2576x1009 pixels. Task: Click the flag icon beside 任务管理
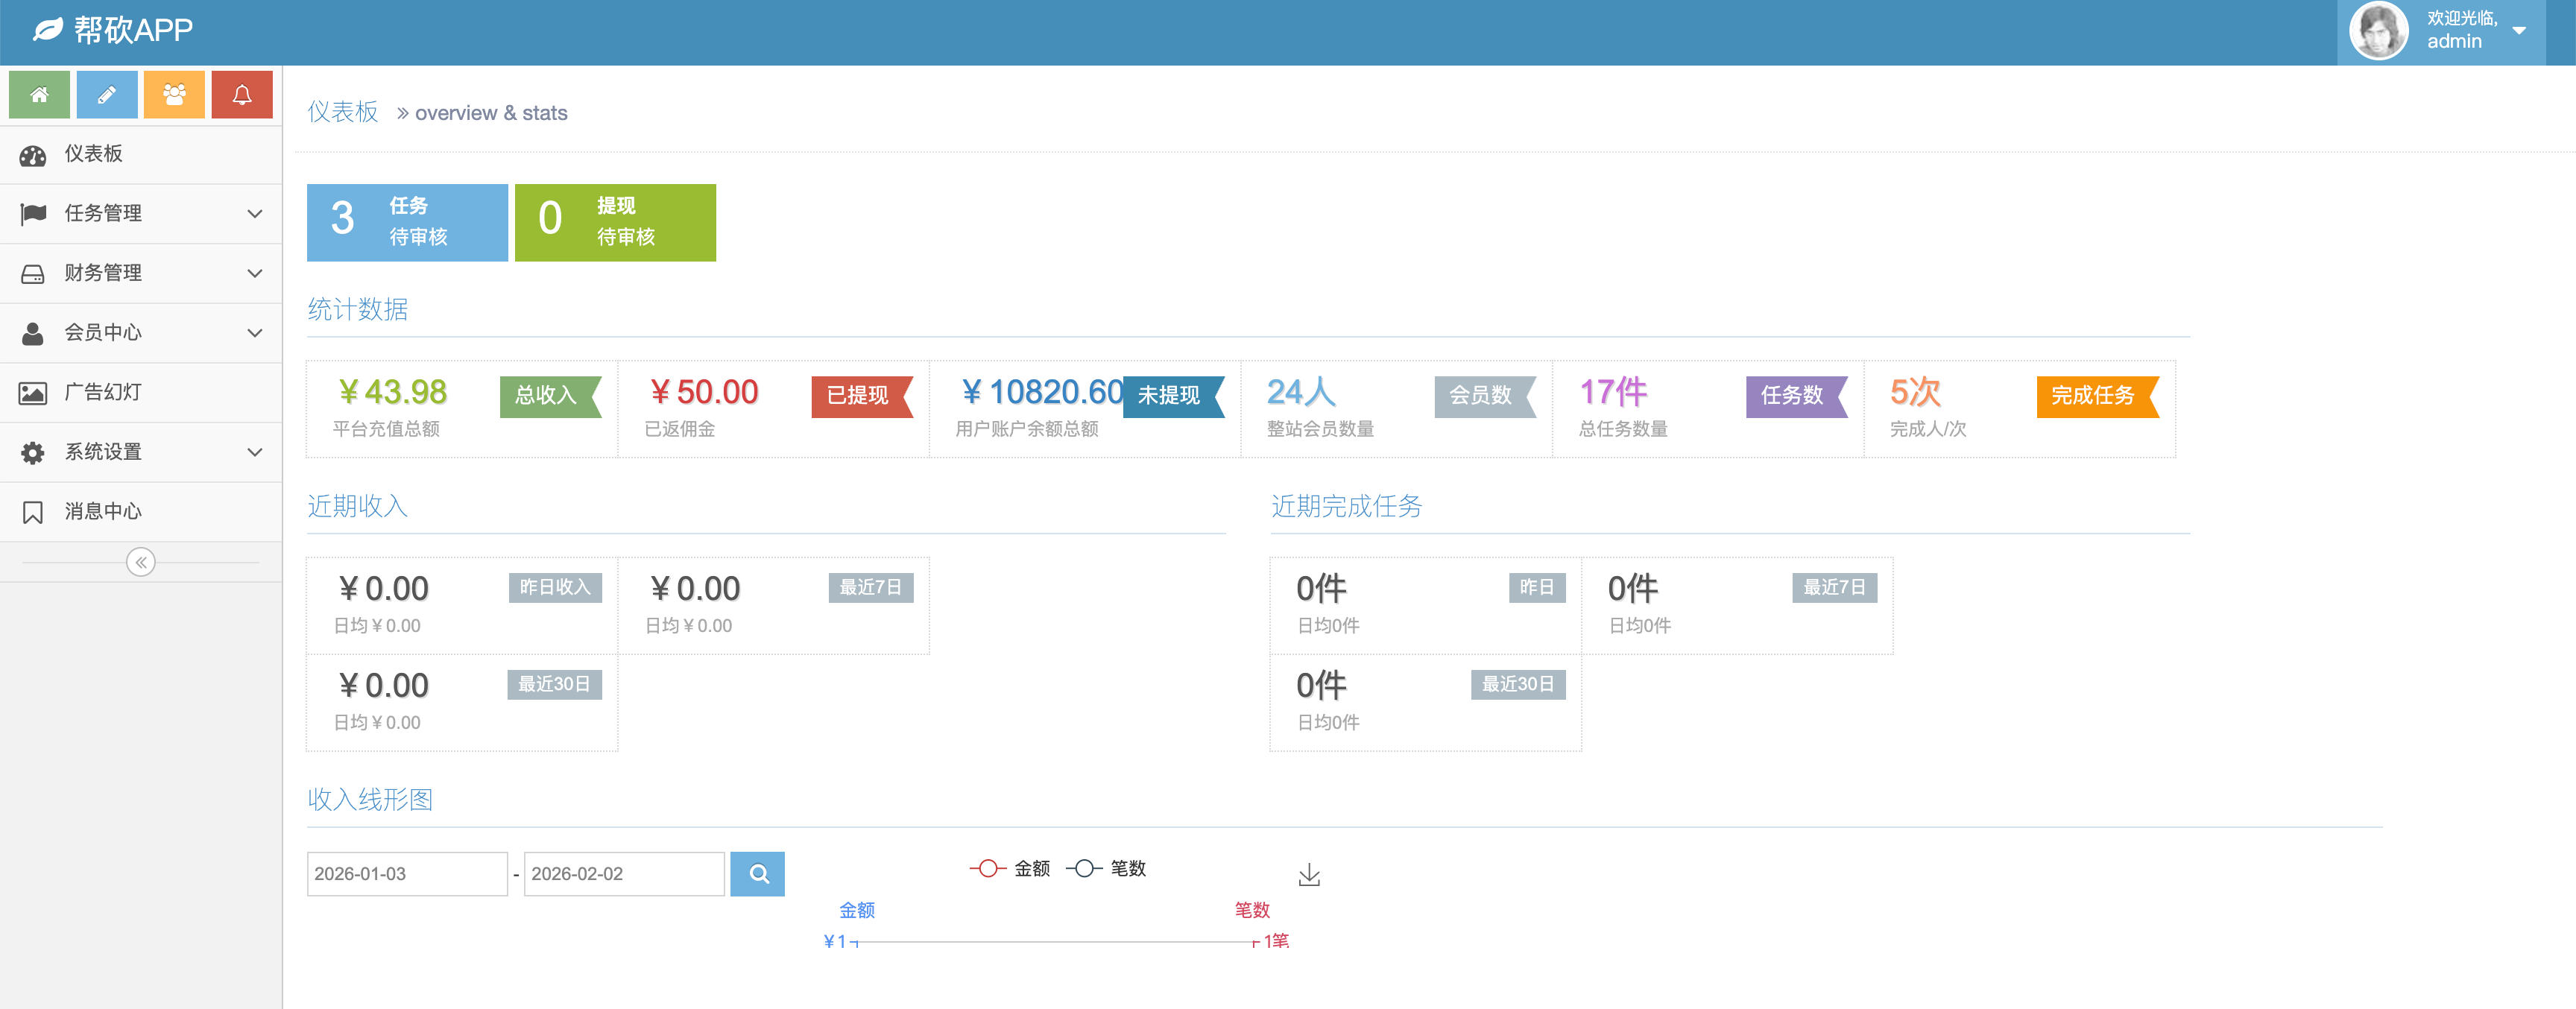click(x=33, y=214)
